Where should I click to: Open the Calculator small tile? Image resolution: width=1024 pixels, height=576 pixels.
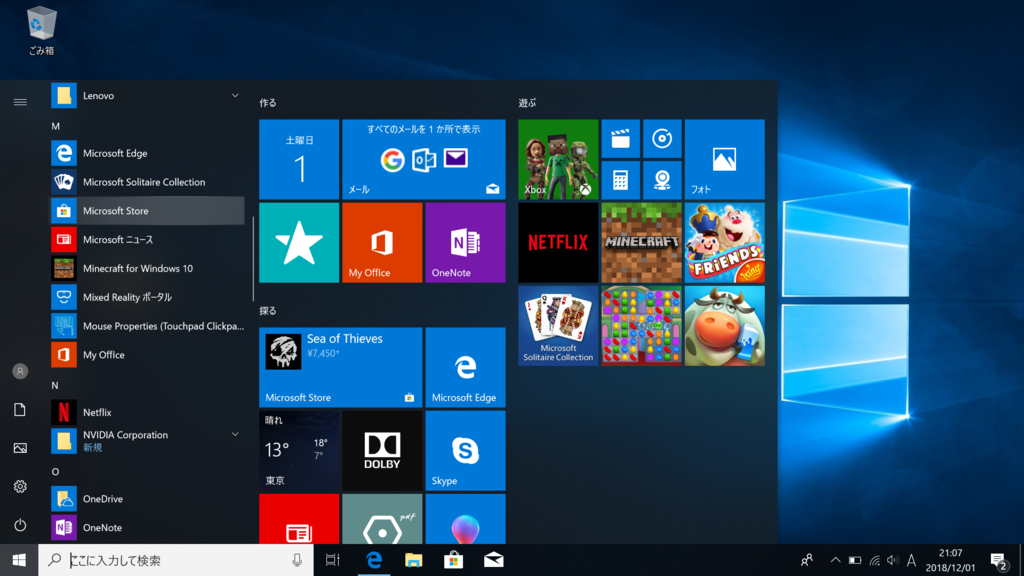620,180
